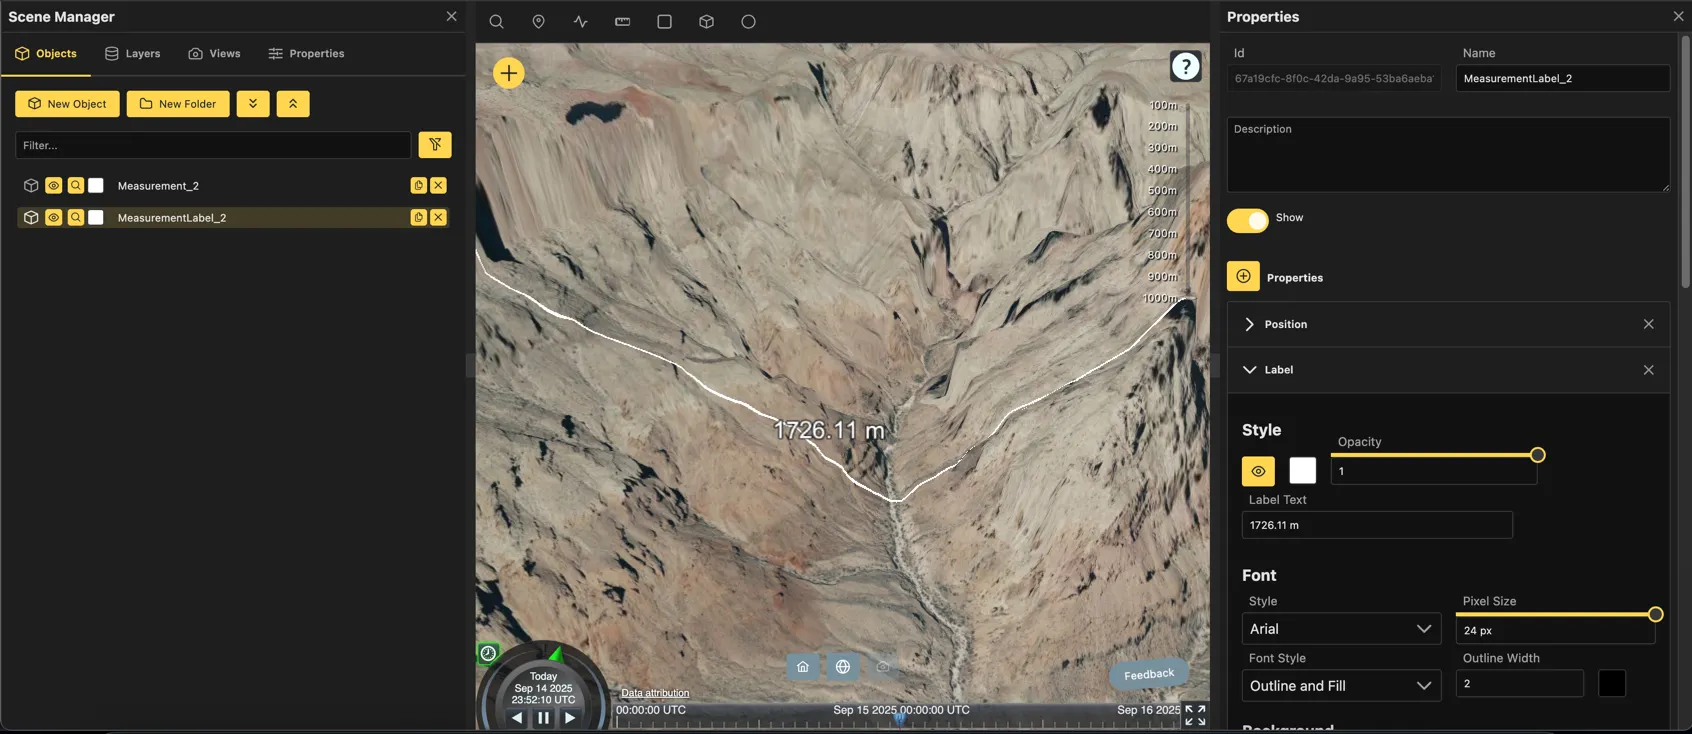The width and height of the screenshot is (1692, 734).
Task: Select the ruler measurement tool
Action: point(622,22)
